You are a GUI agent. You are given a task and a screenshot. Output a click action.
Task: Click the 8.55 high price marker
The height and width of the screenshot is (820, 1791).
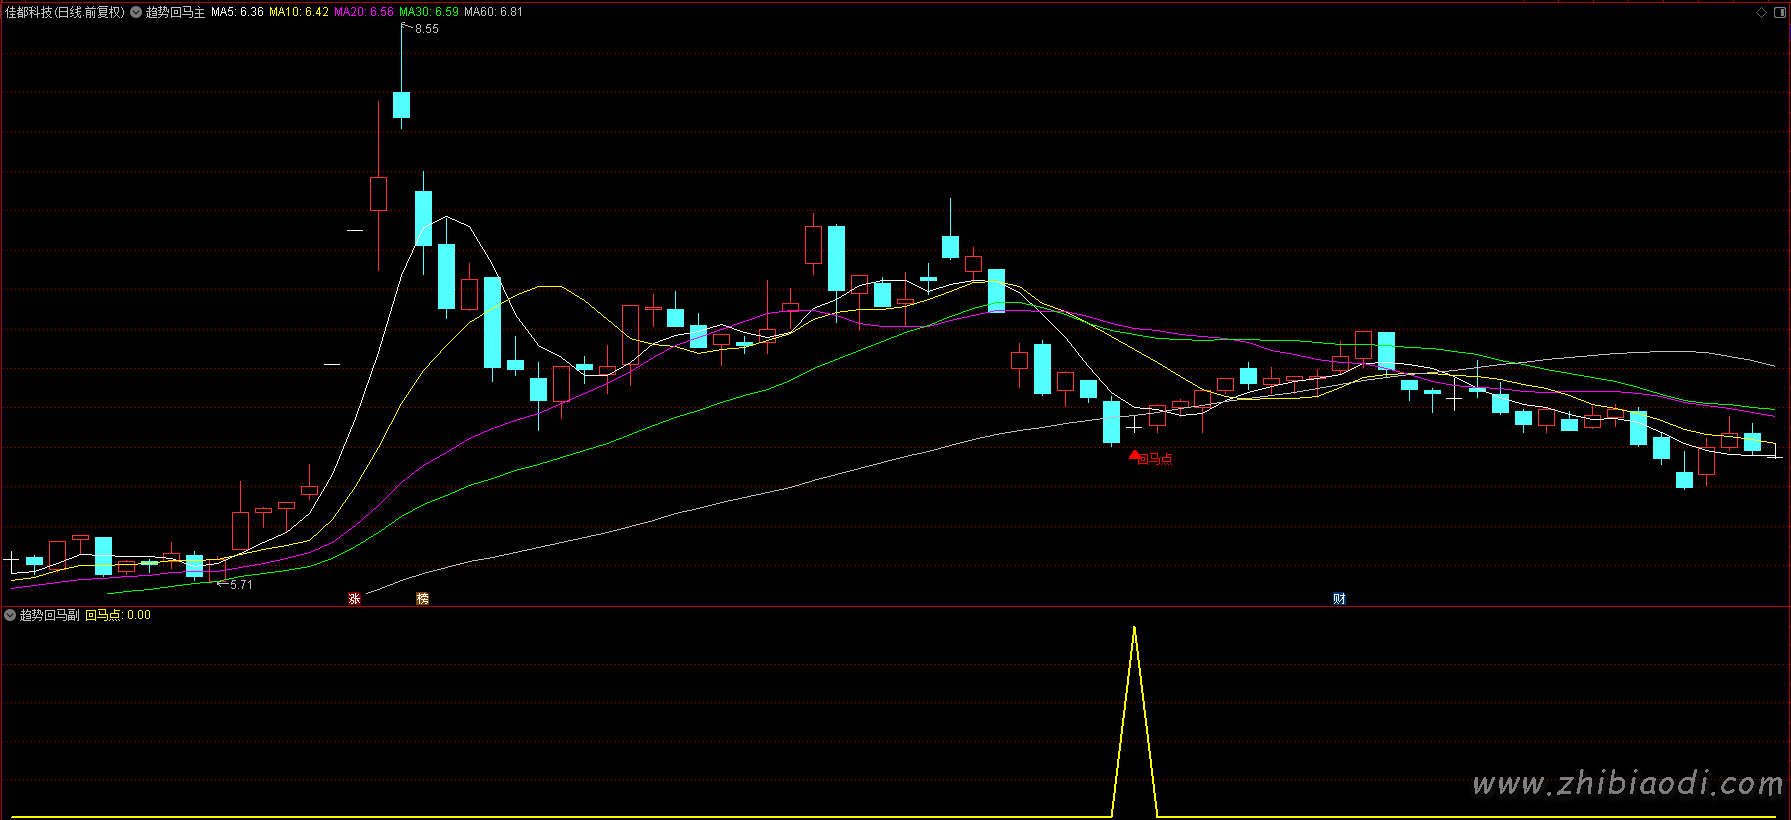click(426, 29)
